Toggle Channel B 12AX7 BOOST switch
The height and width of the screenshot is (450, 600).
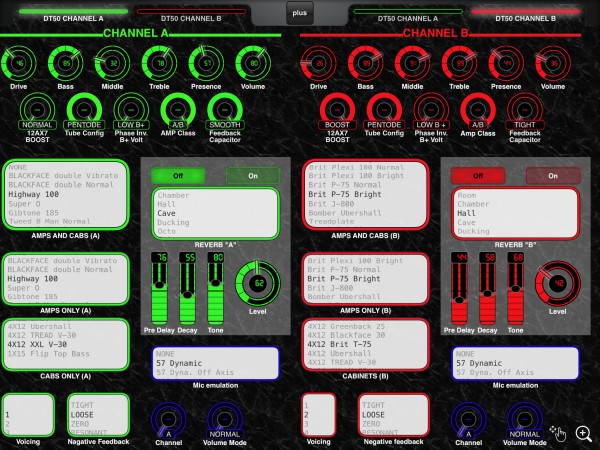click(x=337, y=112)
